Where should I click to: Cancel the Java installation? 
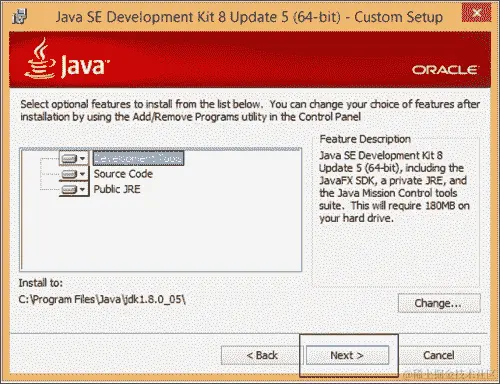click(439, 355)
